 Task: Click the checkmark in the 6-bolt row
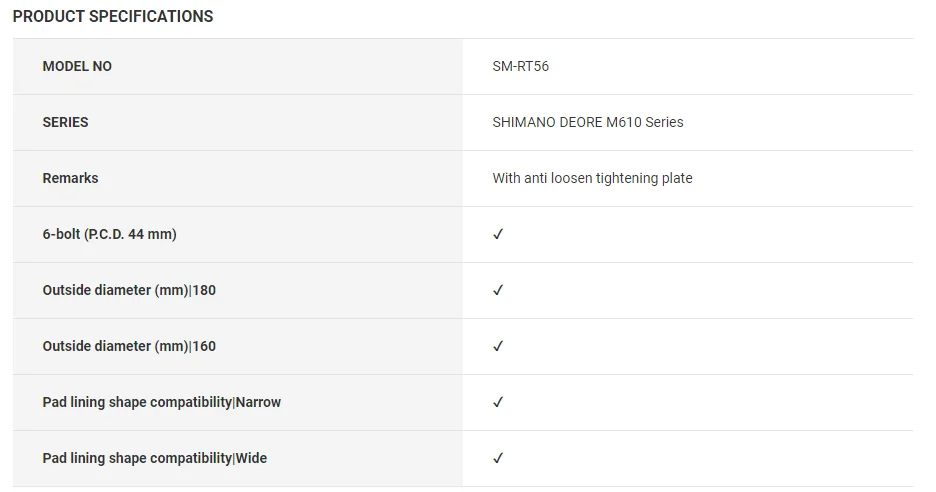498,234
